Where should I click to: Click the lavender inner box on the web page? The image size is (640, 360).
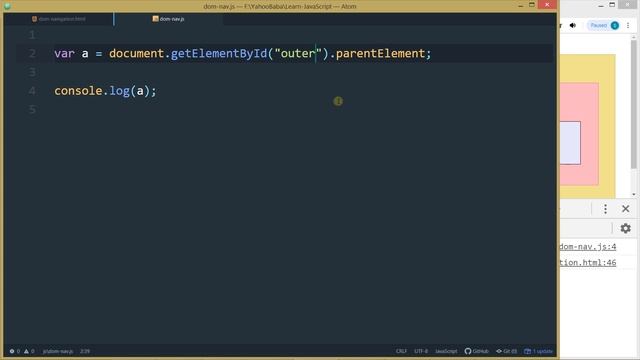point(570,143)
